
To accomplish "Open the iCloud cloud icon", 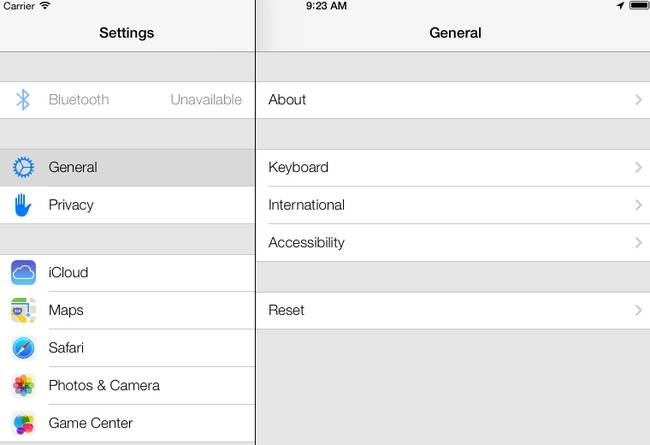I will (x=23, y=272).
